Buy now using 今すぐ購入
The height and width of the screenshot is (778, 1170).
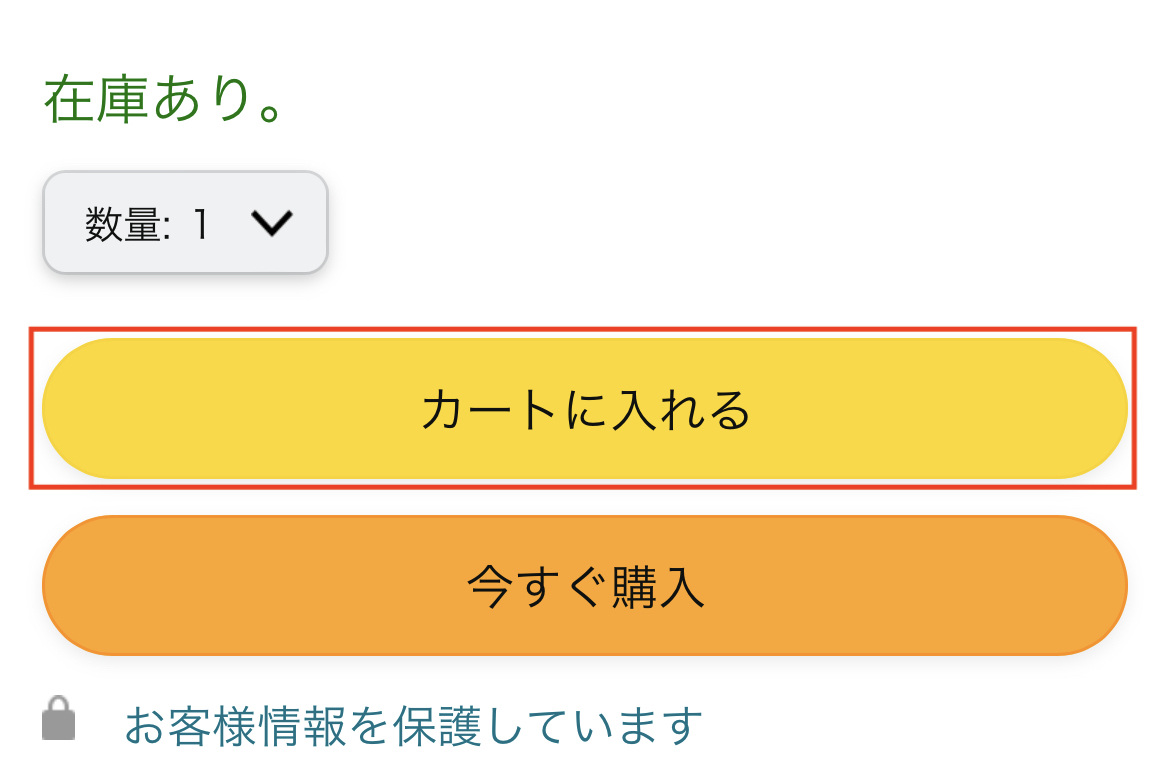pos(584,586)
